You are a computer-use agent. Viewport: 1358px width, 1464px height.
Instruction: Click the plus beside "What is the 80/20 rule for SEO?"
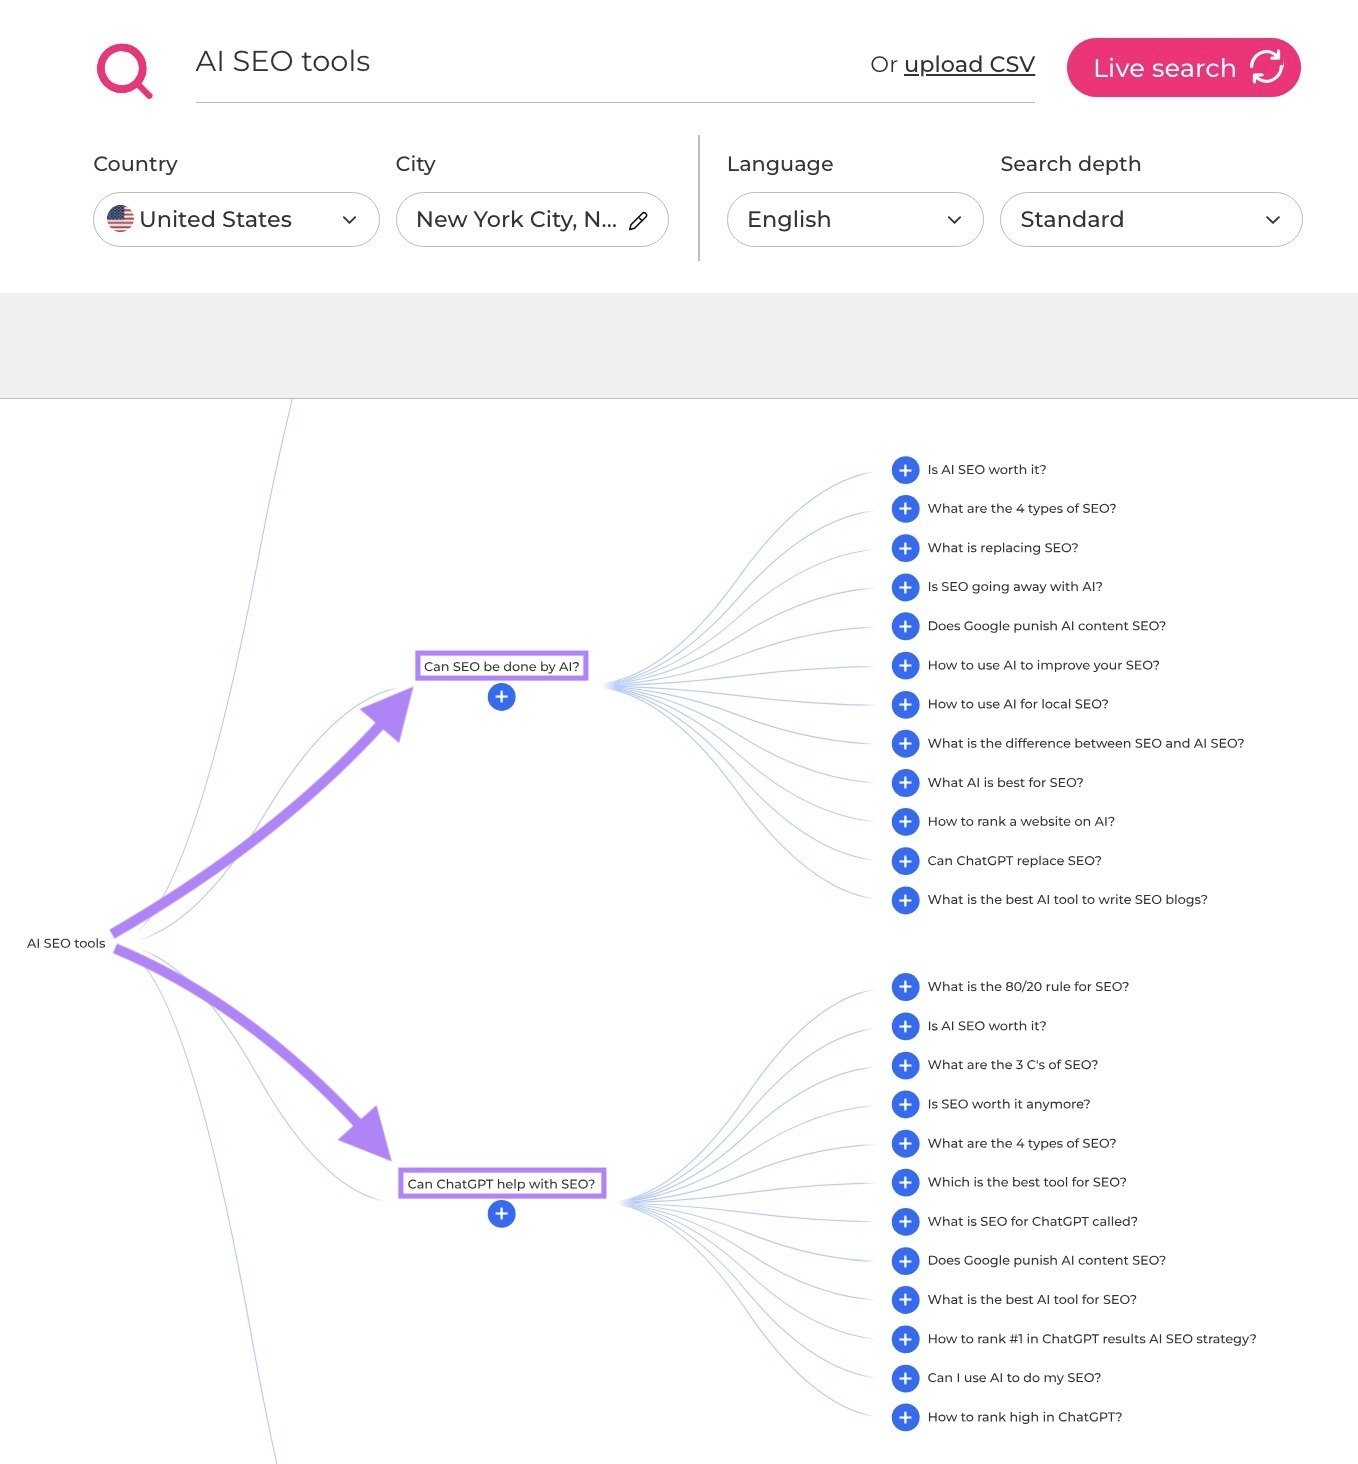[905, 986]
